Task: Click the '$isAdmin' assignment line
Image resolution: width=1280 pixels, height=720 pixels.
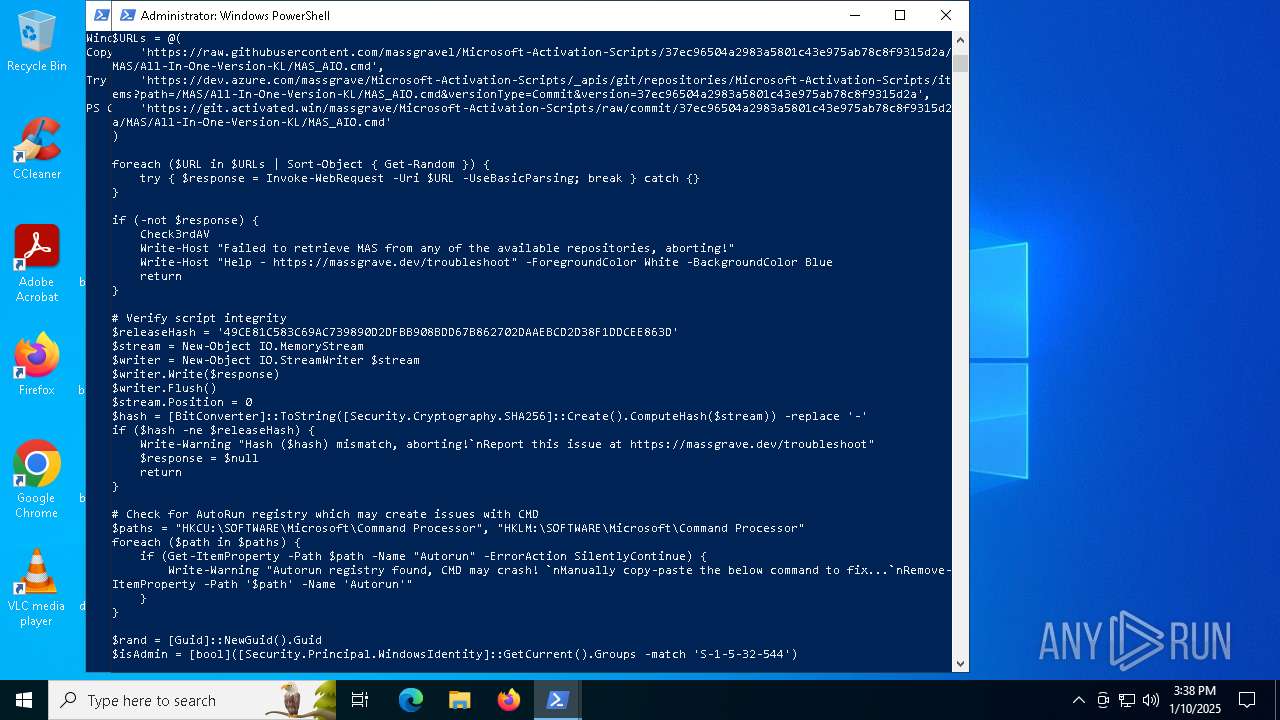Action: [x=455, y=654]
